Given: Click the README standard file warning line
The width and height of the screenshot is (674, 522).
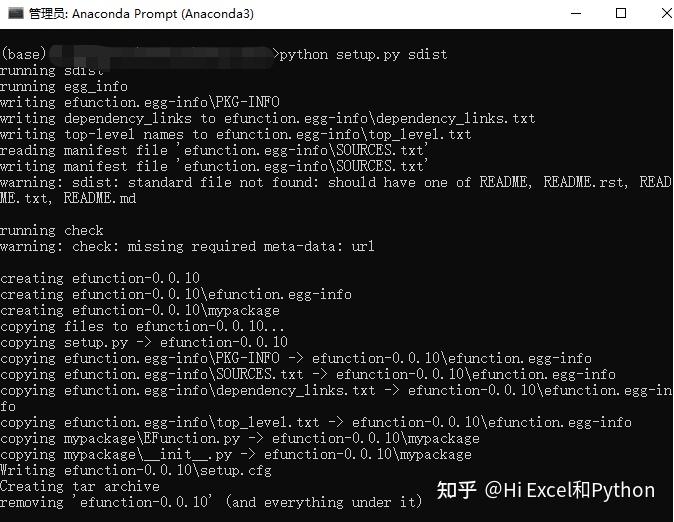Looking at the screenshot, I should coord(335,190).
